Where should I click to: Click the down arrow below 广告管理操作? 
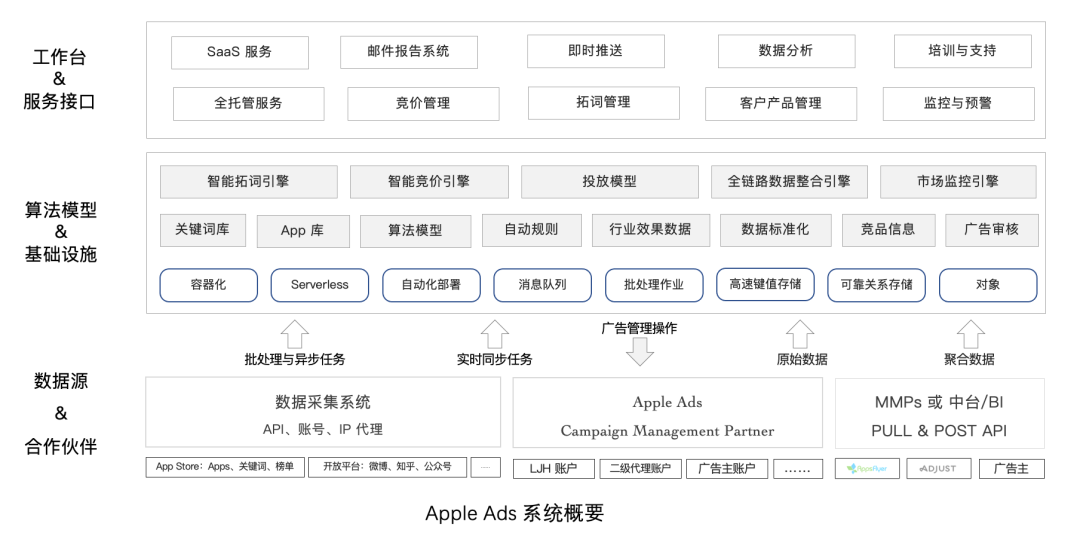click(x=640, y=351)
